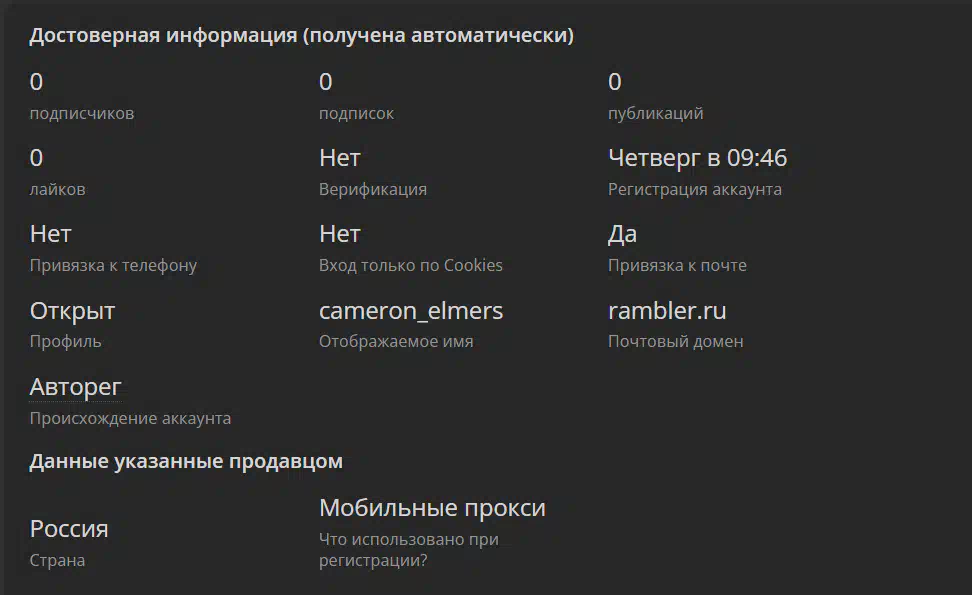
Task: Click the Открыт profile status
Action: pos(72,311)
